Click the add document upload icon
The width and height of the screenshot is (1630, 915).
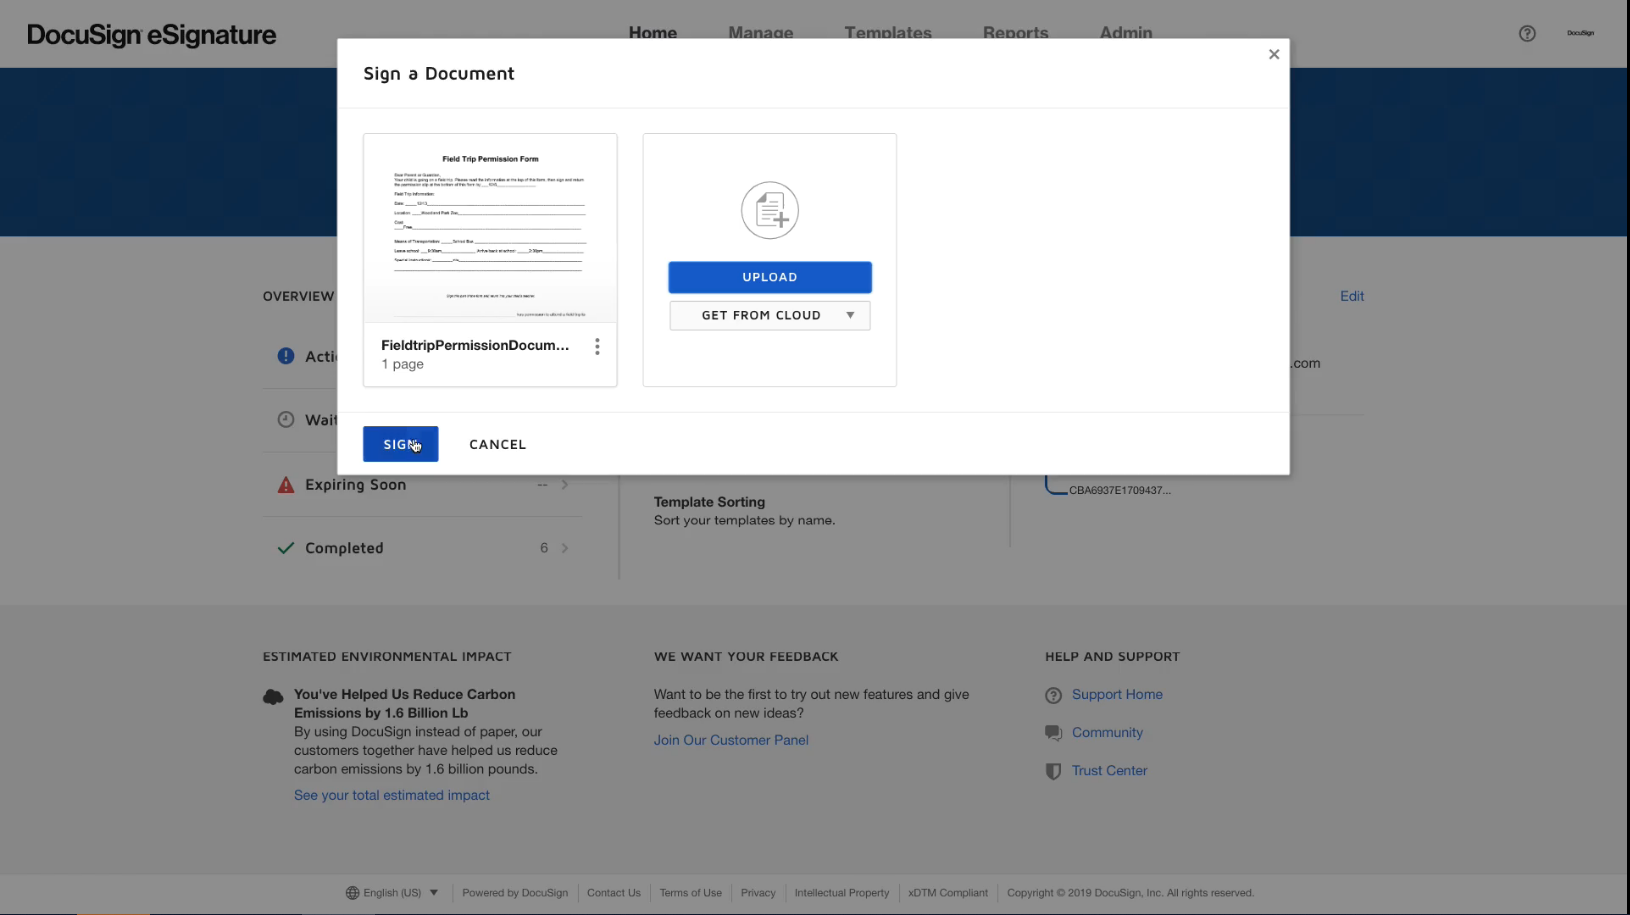point(769,210)
